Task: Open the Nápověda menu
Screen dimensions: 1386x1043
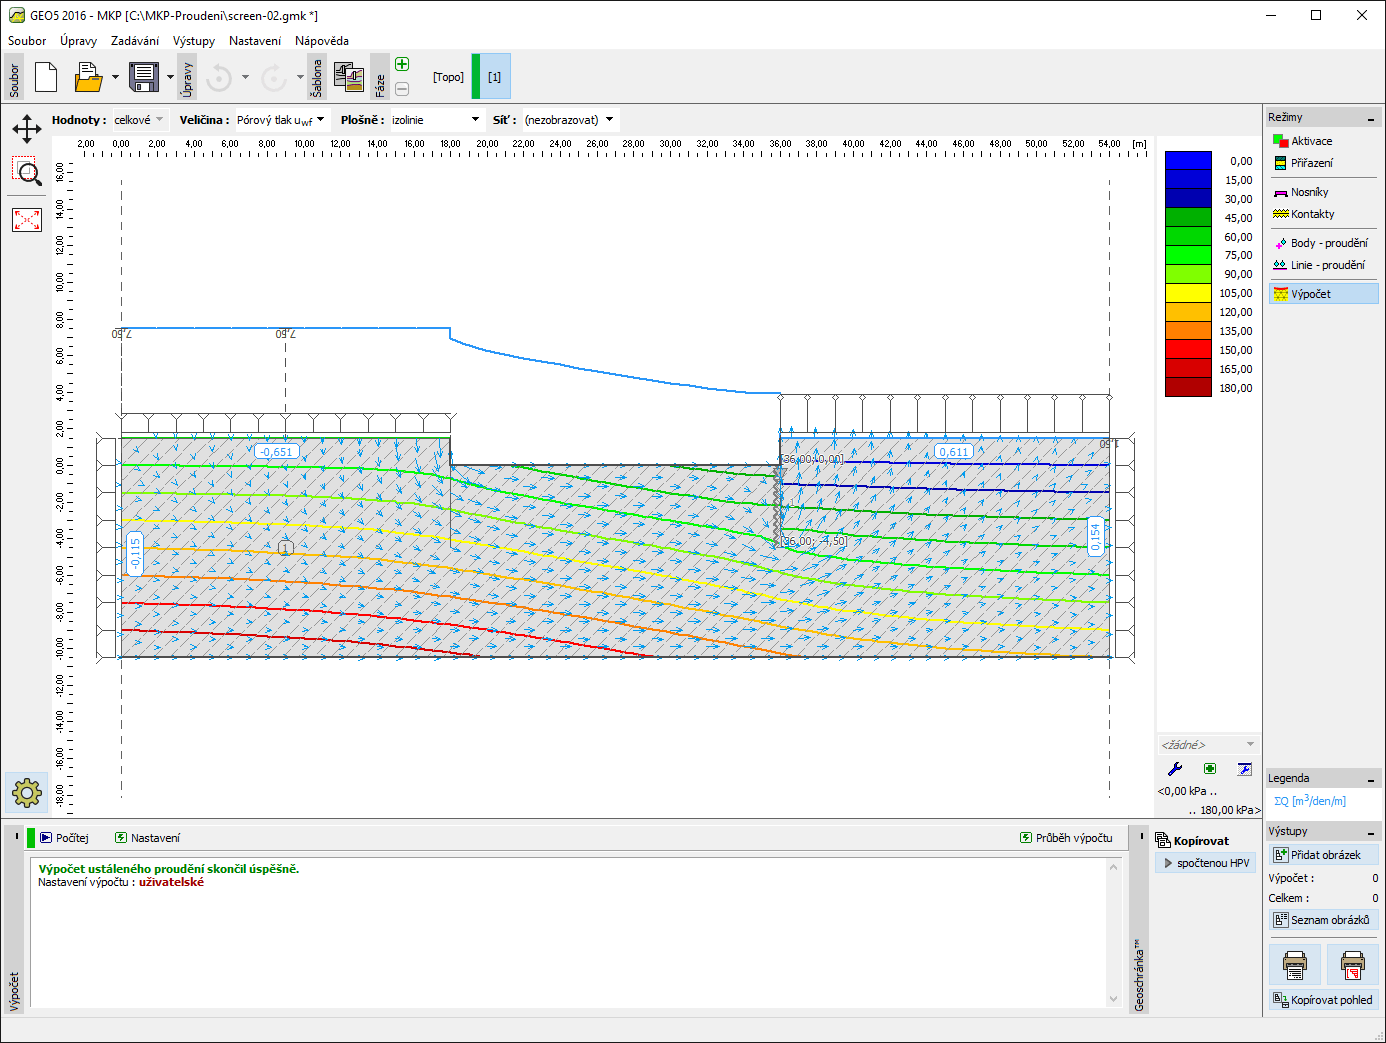Action: tap(322, 41)
